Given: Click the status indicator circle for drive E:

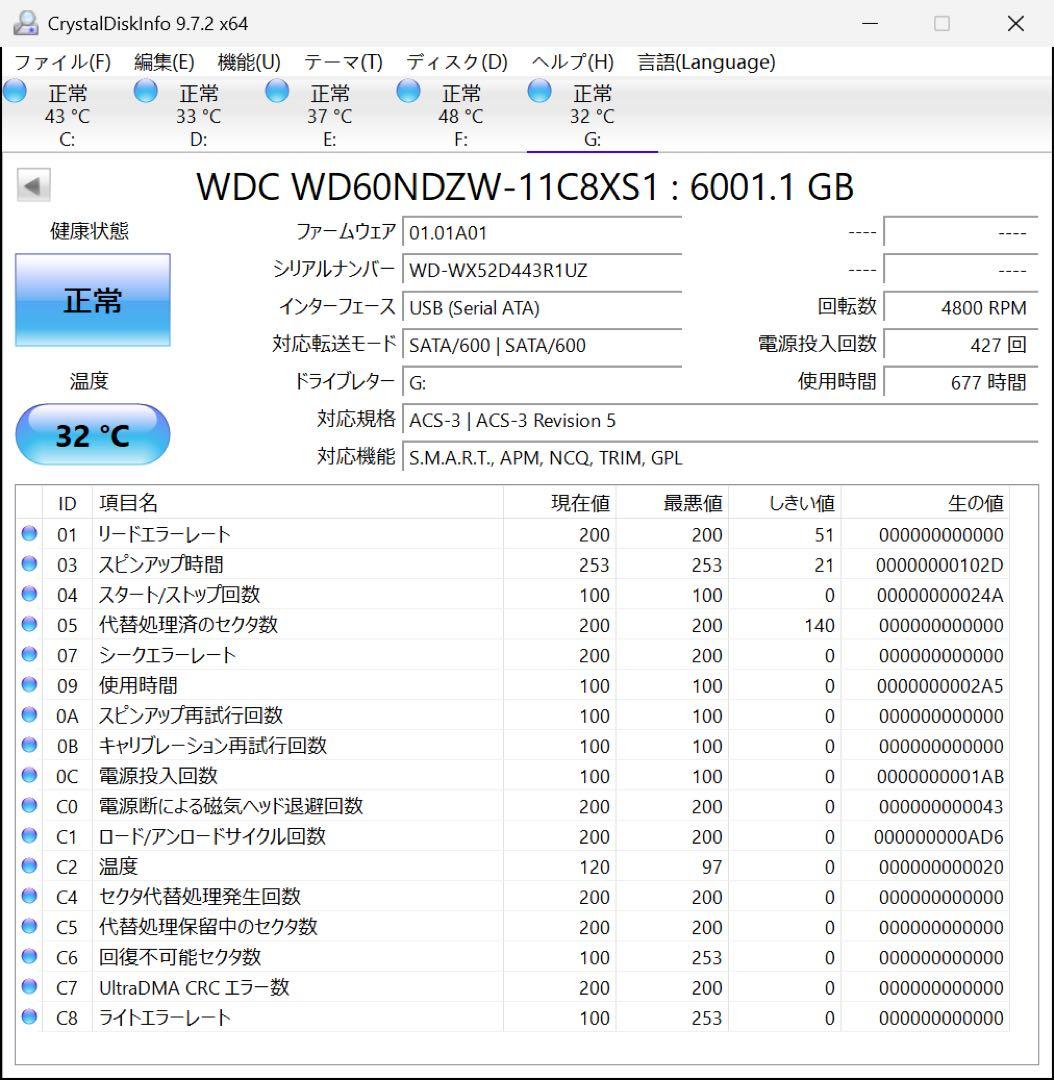Looking at the screenshot, I should pos(277,91).
